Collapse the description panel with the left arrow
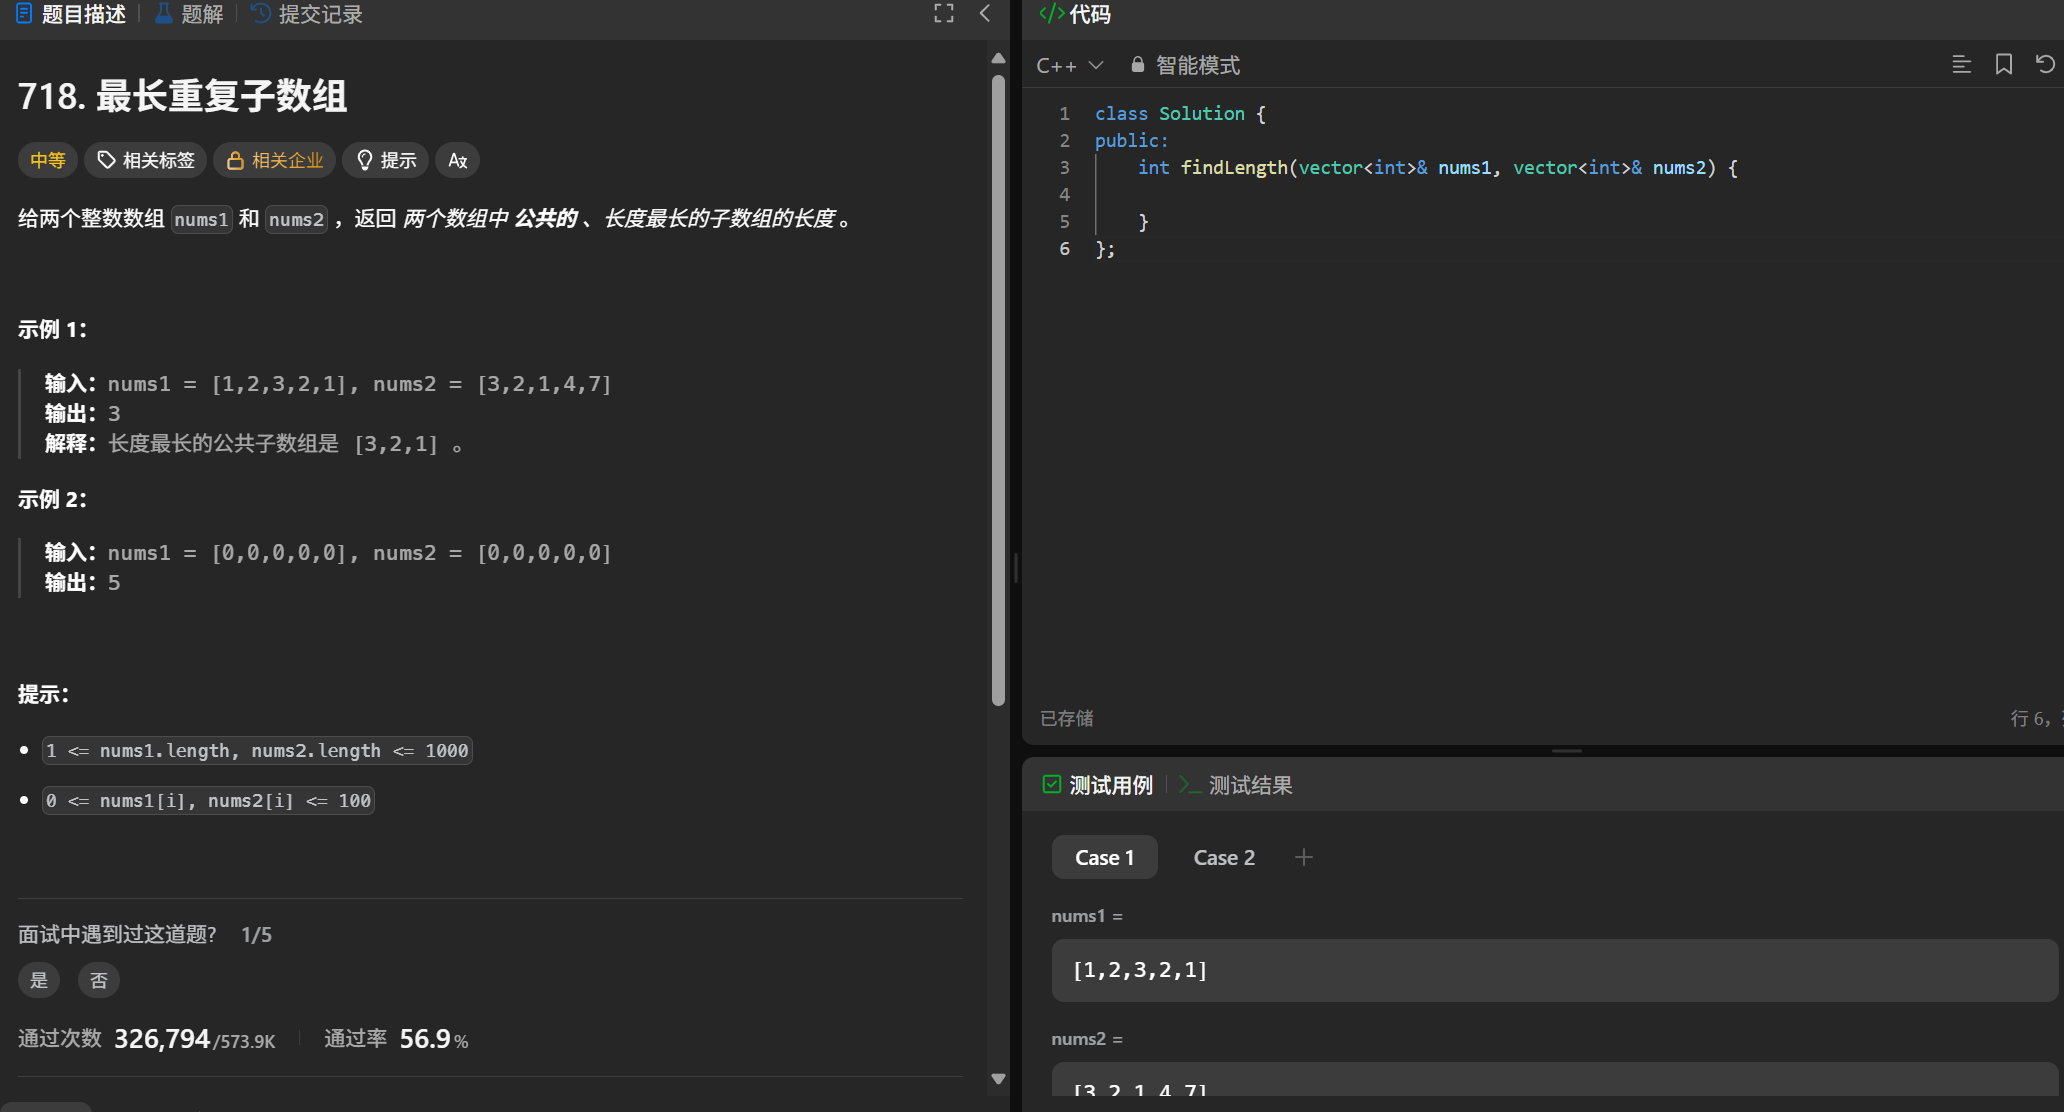 tap(985, 14)
